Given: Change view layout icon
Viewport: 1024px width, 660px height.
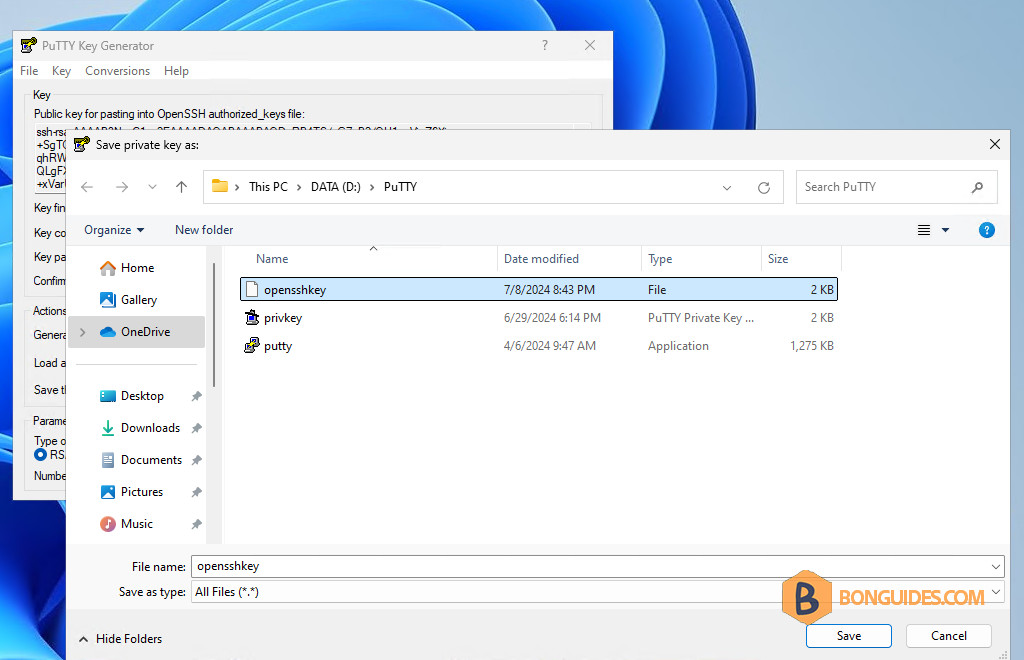Looking at the screenshot, I should coord(923,230).
